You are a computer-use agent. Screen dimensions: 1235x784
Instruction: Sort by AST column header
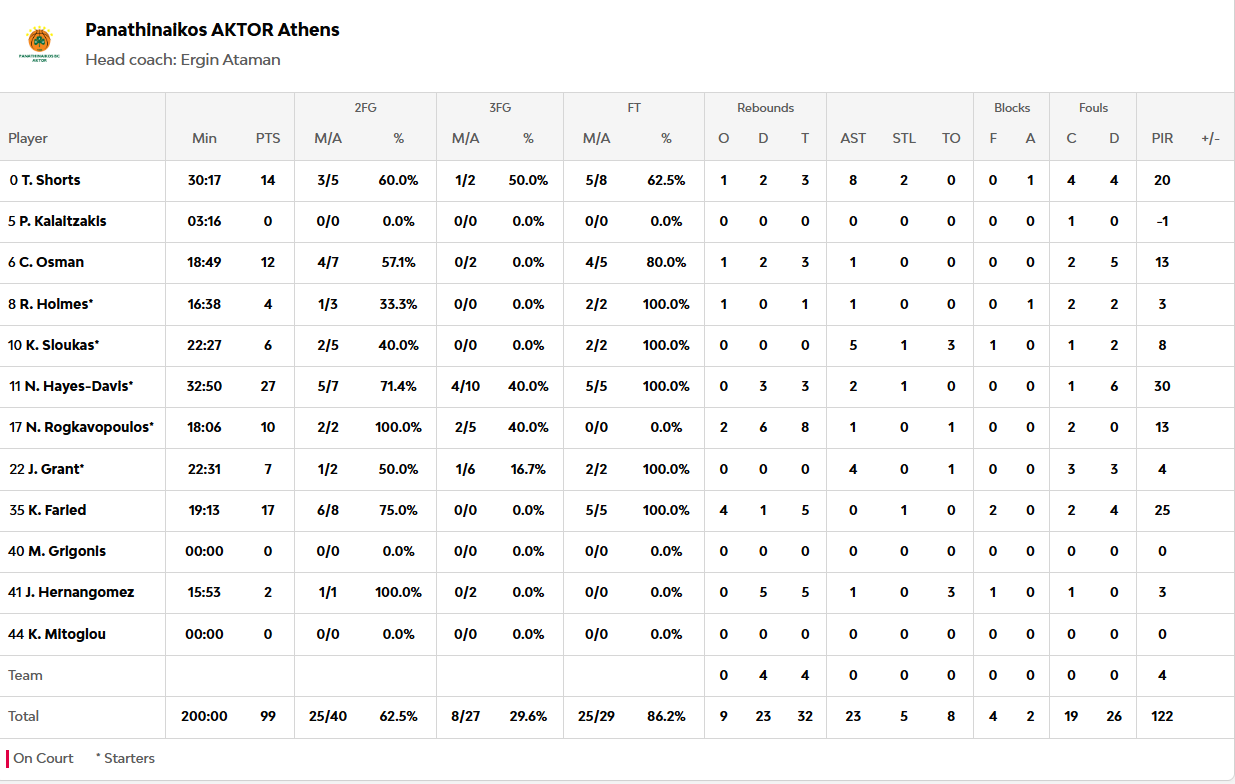coord(853,138)
